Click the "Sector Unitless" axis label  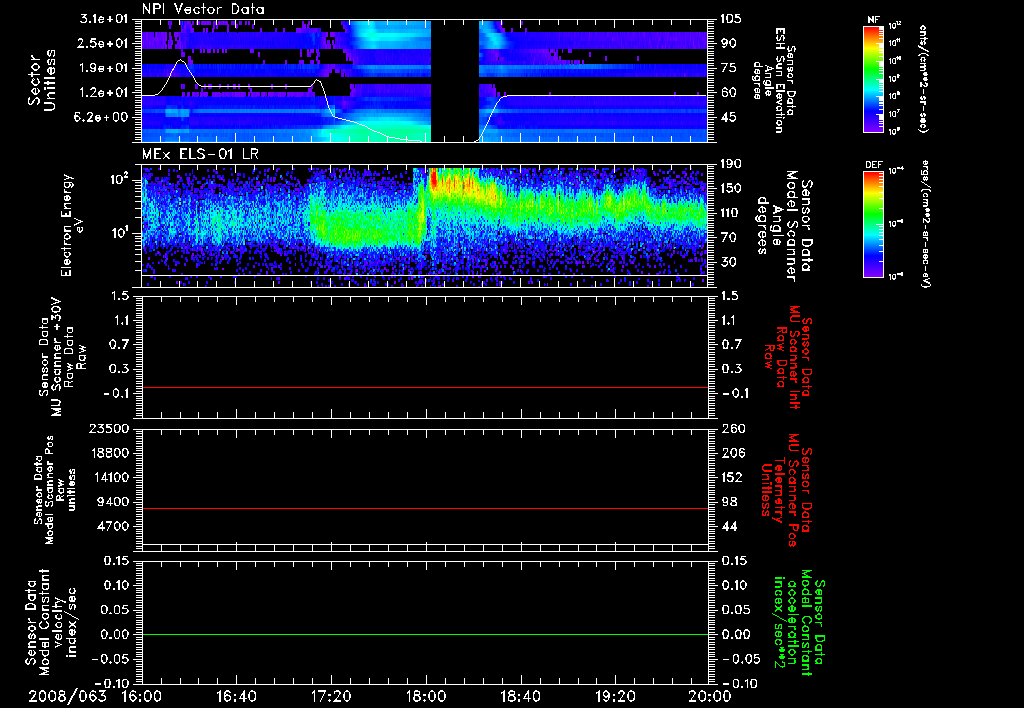point(42,80)
